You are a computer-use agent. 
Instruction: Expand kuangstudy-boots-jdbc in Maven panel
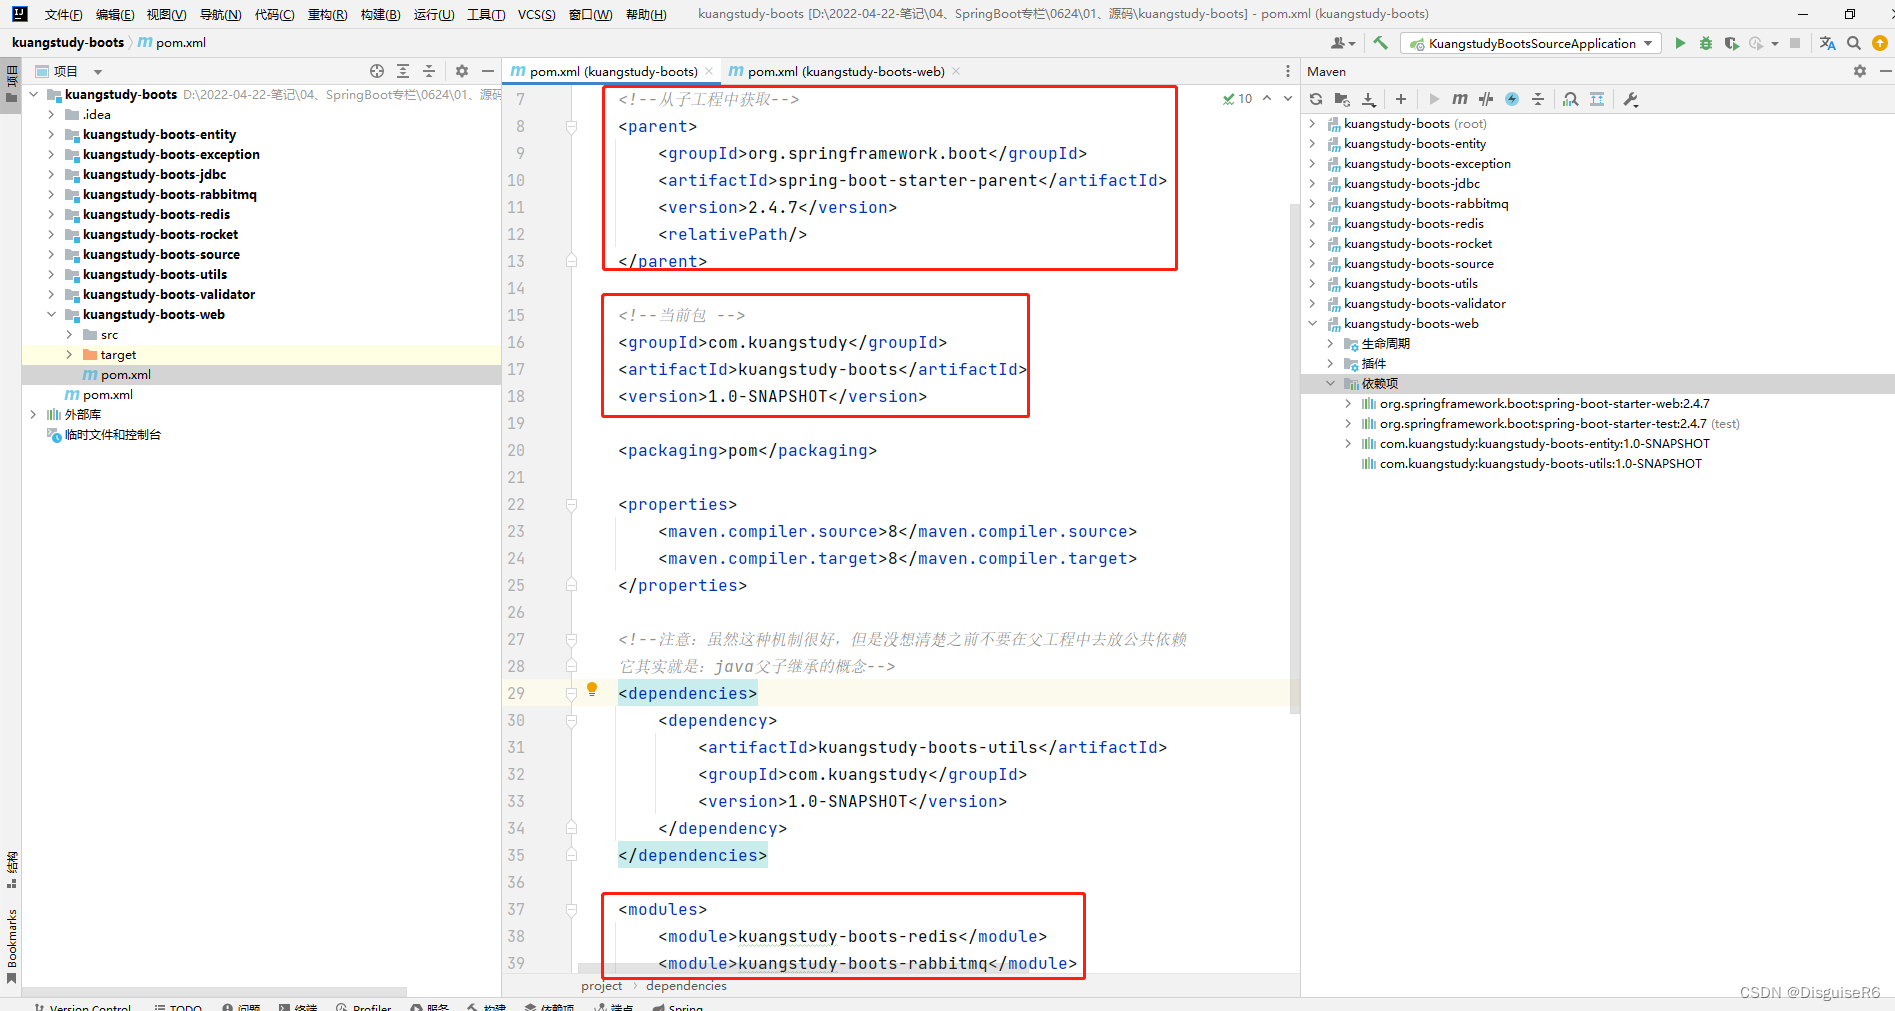tap(1312, 183)
